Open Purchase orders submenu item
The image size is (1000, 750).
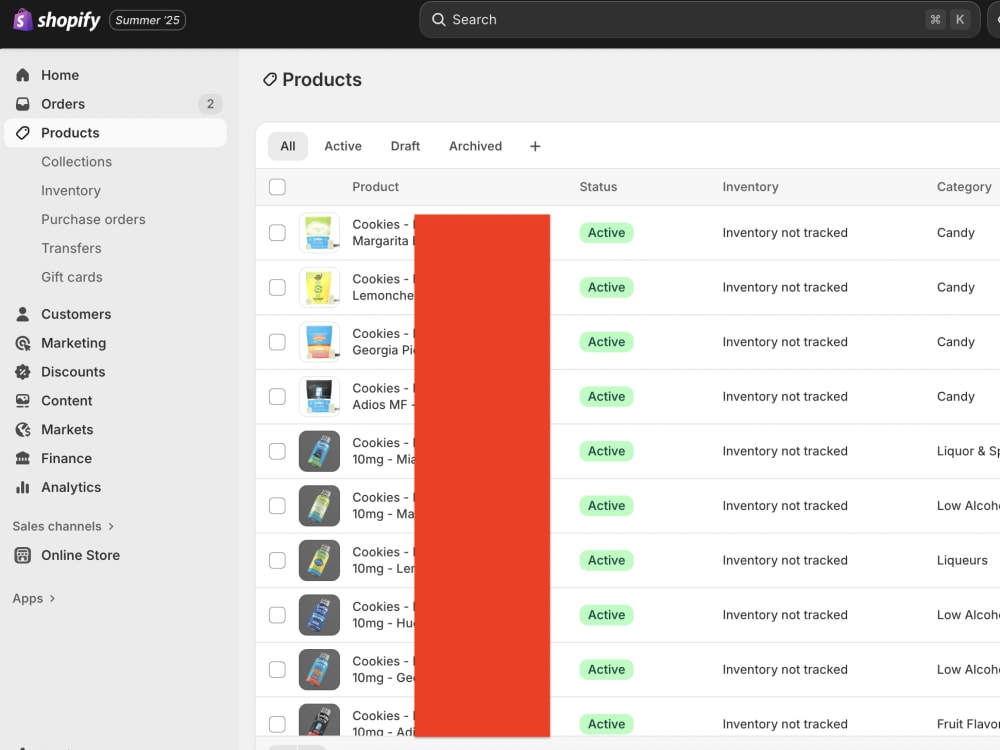[93, 219]
